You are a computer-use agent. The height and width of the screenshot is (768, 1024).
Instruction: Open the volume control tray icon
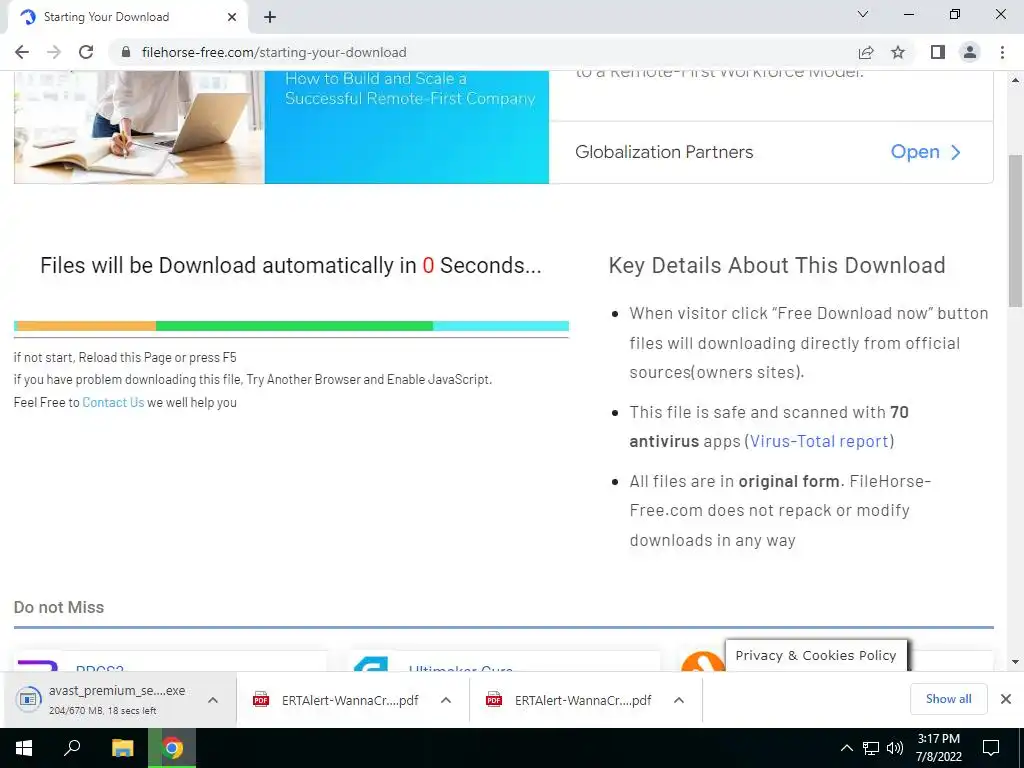click(x=895, y=748)
